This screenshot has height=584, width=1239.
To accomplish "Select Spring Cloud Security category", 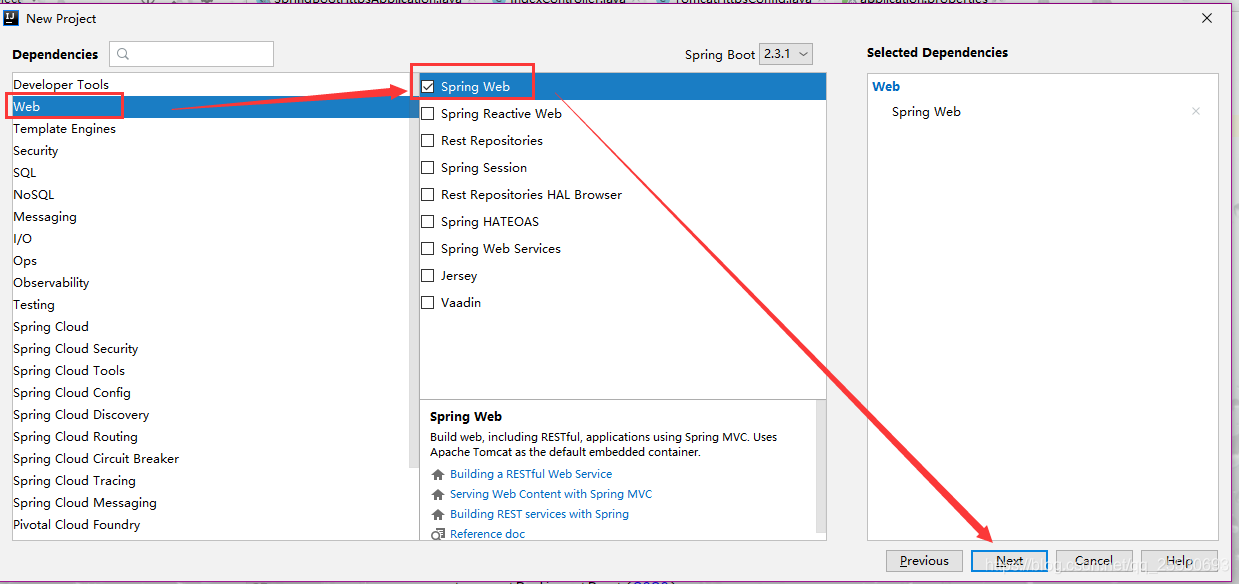I will pyautogui.click(x=210, y=349).
